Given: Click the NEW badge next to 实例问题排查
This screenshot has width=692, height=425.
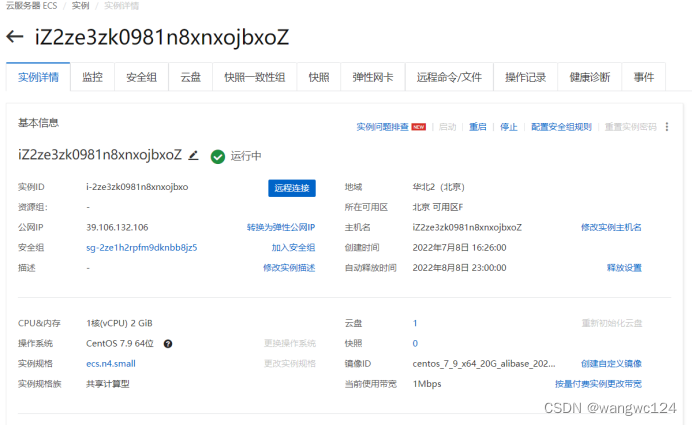Looking at the screenshot, I should coord(418,127).
